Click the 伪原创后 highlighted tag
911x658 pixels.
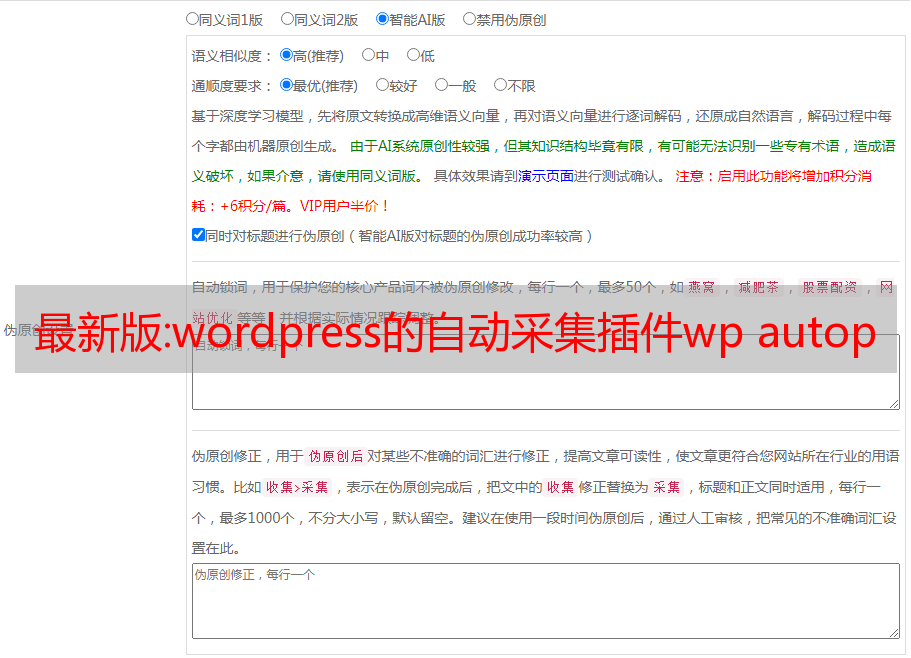coord(336,456)
